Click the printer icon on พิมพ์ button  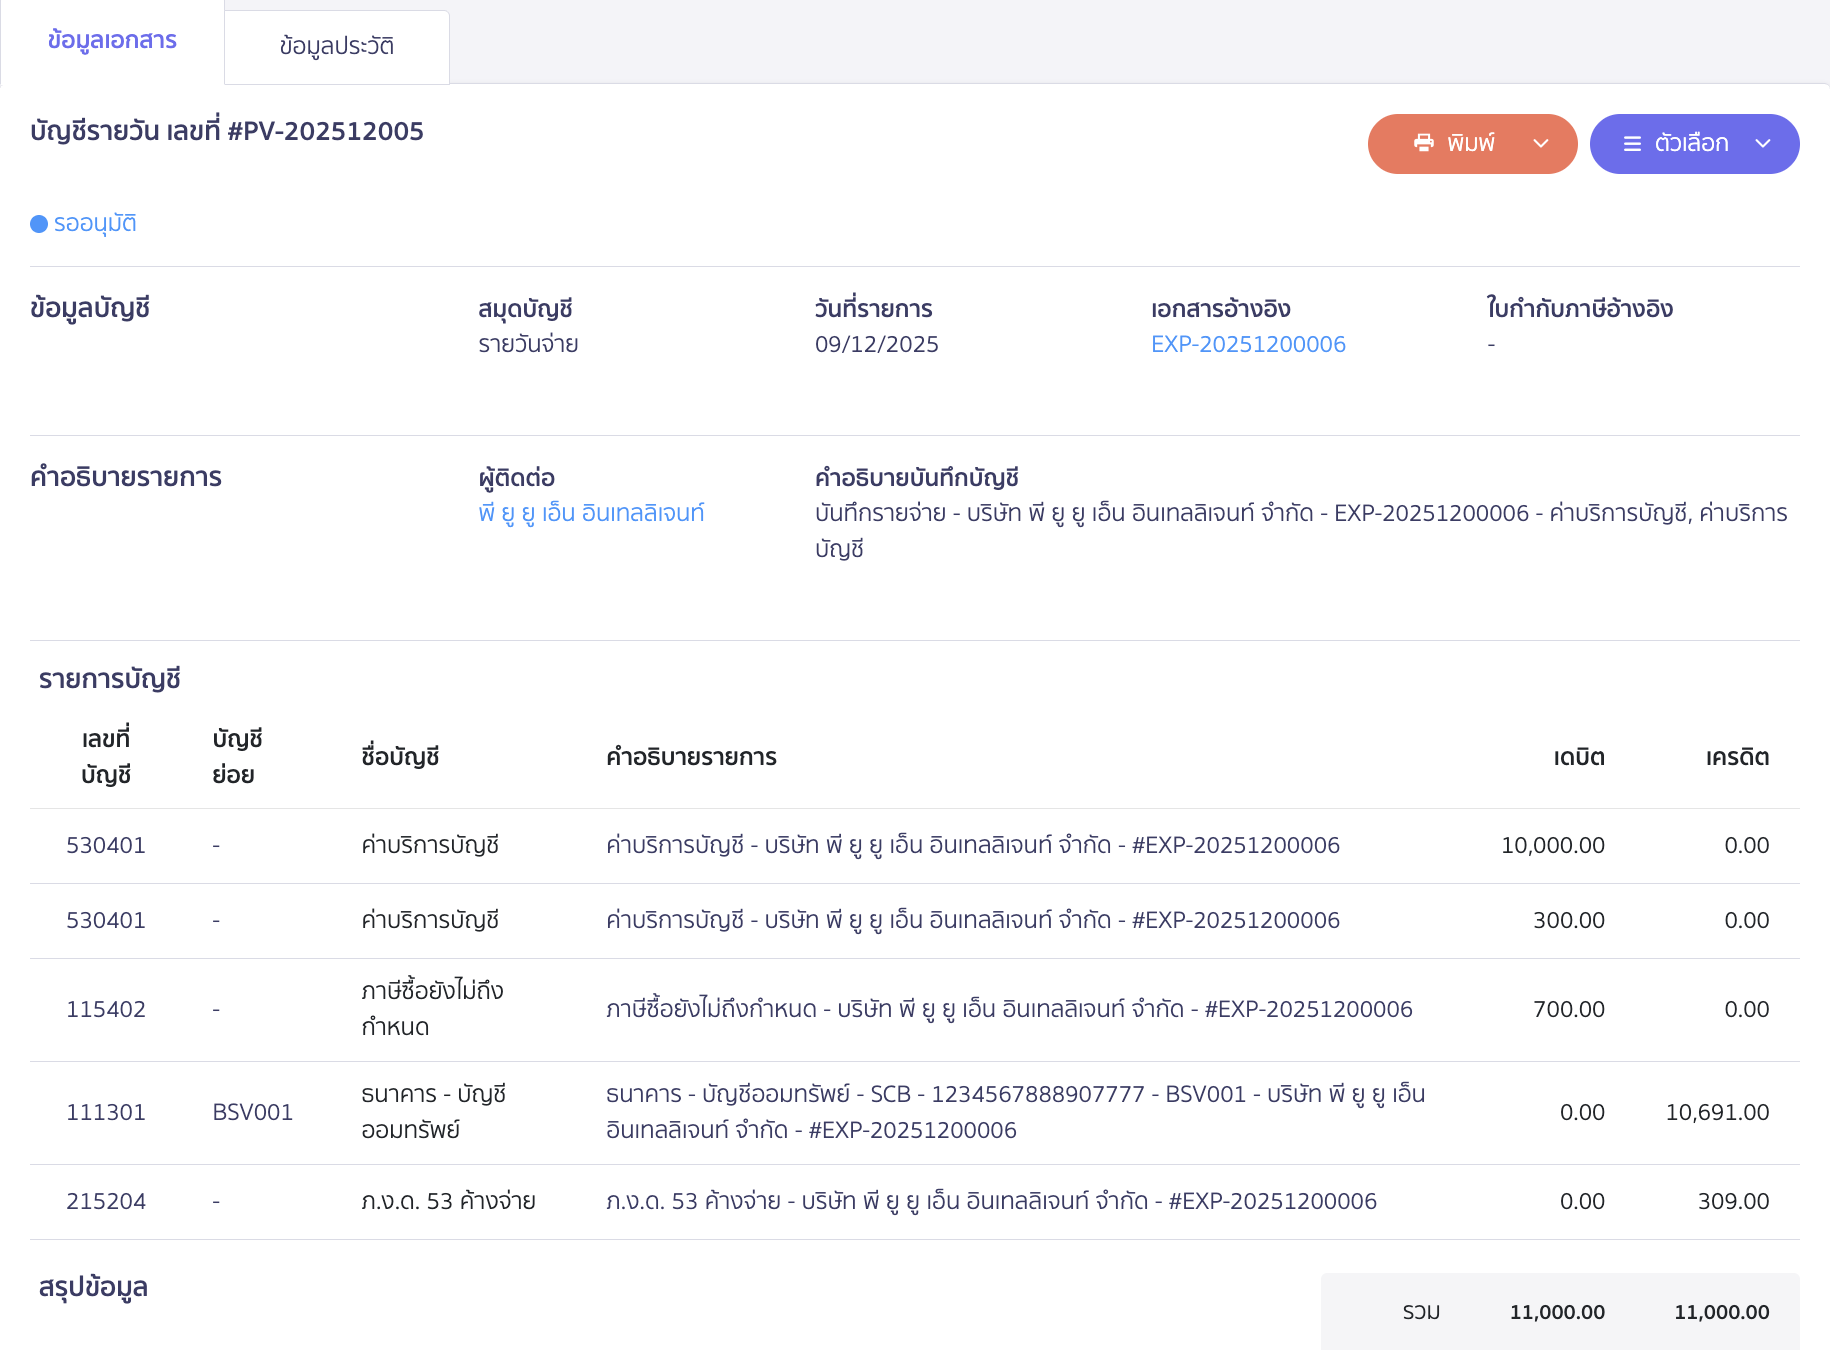[x=1423, y=143]
